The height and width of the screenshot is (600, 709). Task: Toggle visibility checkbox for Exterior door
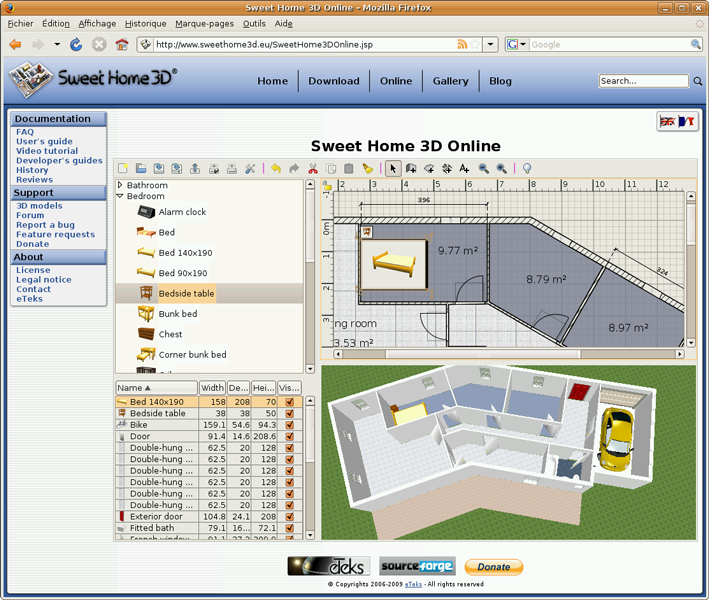point(289,516)
